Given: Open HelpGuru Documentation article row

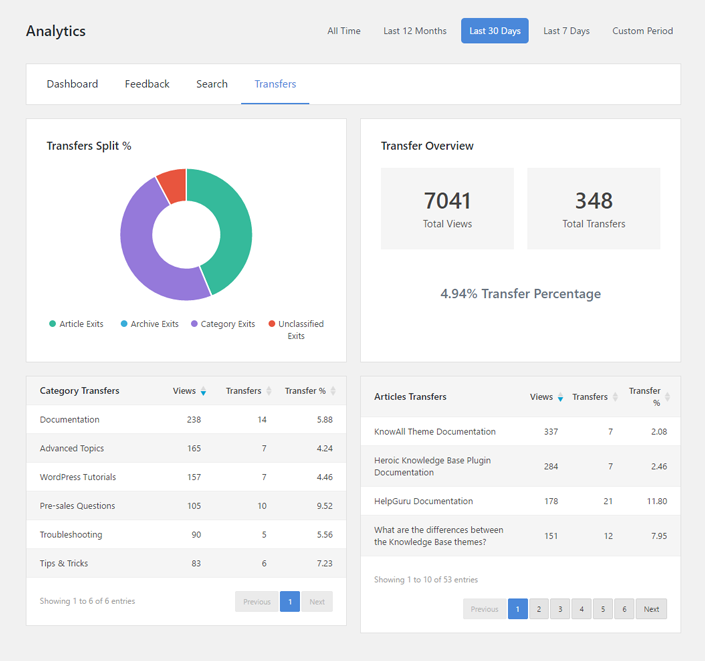Looking at the screenshot, I should coord(423,501).
